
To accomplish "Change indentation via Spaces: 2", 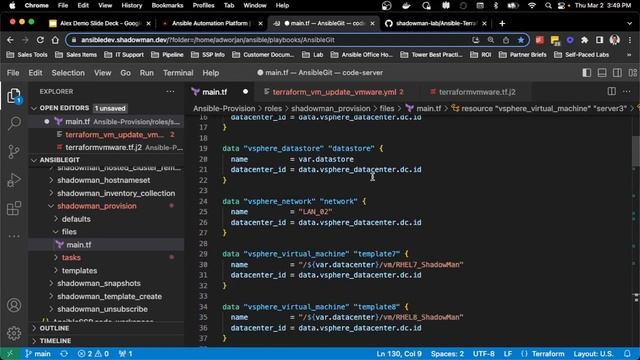I will pyautogui.click(x=447, y=353).
